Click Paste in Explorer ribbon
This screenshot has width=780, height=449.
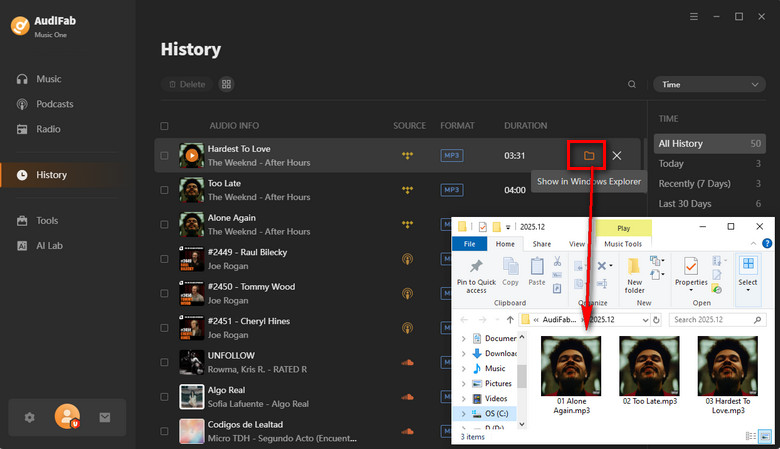click(x=537, y=271)
